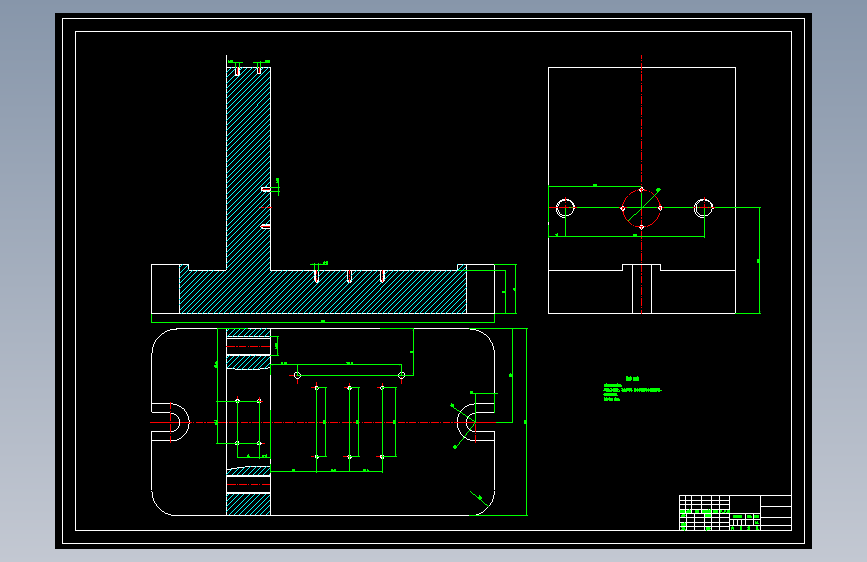867x562 pixels.
Task: Click the right bolt hole circle in side view
Action: (x=703, y=208)
